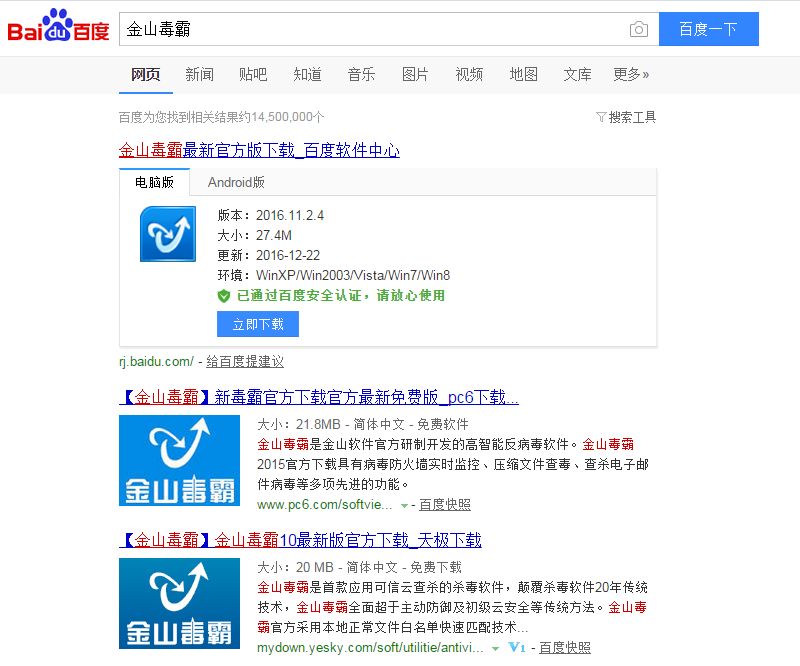This screenshot has height=666, width=800.
Task: Click the version text 2016.11.2.4
Action: [290, 215]
